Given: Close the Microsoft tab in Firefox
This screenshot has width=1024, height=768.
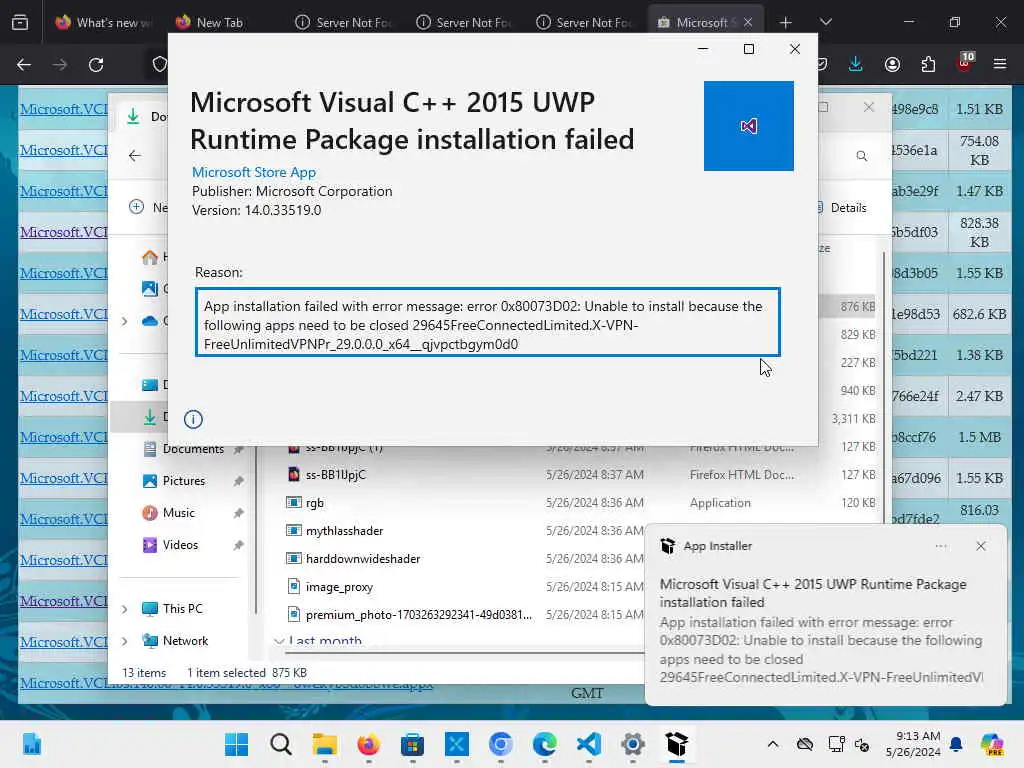Looking at the screenshot, I should (748, 22).
